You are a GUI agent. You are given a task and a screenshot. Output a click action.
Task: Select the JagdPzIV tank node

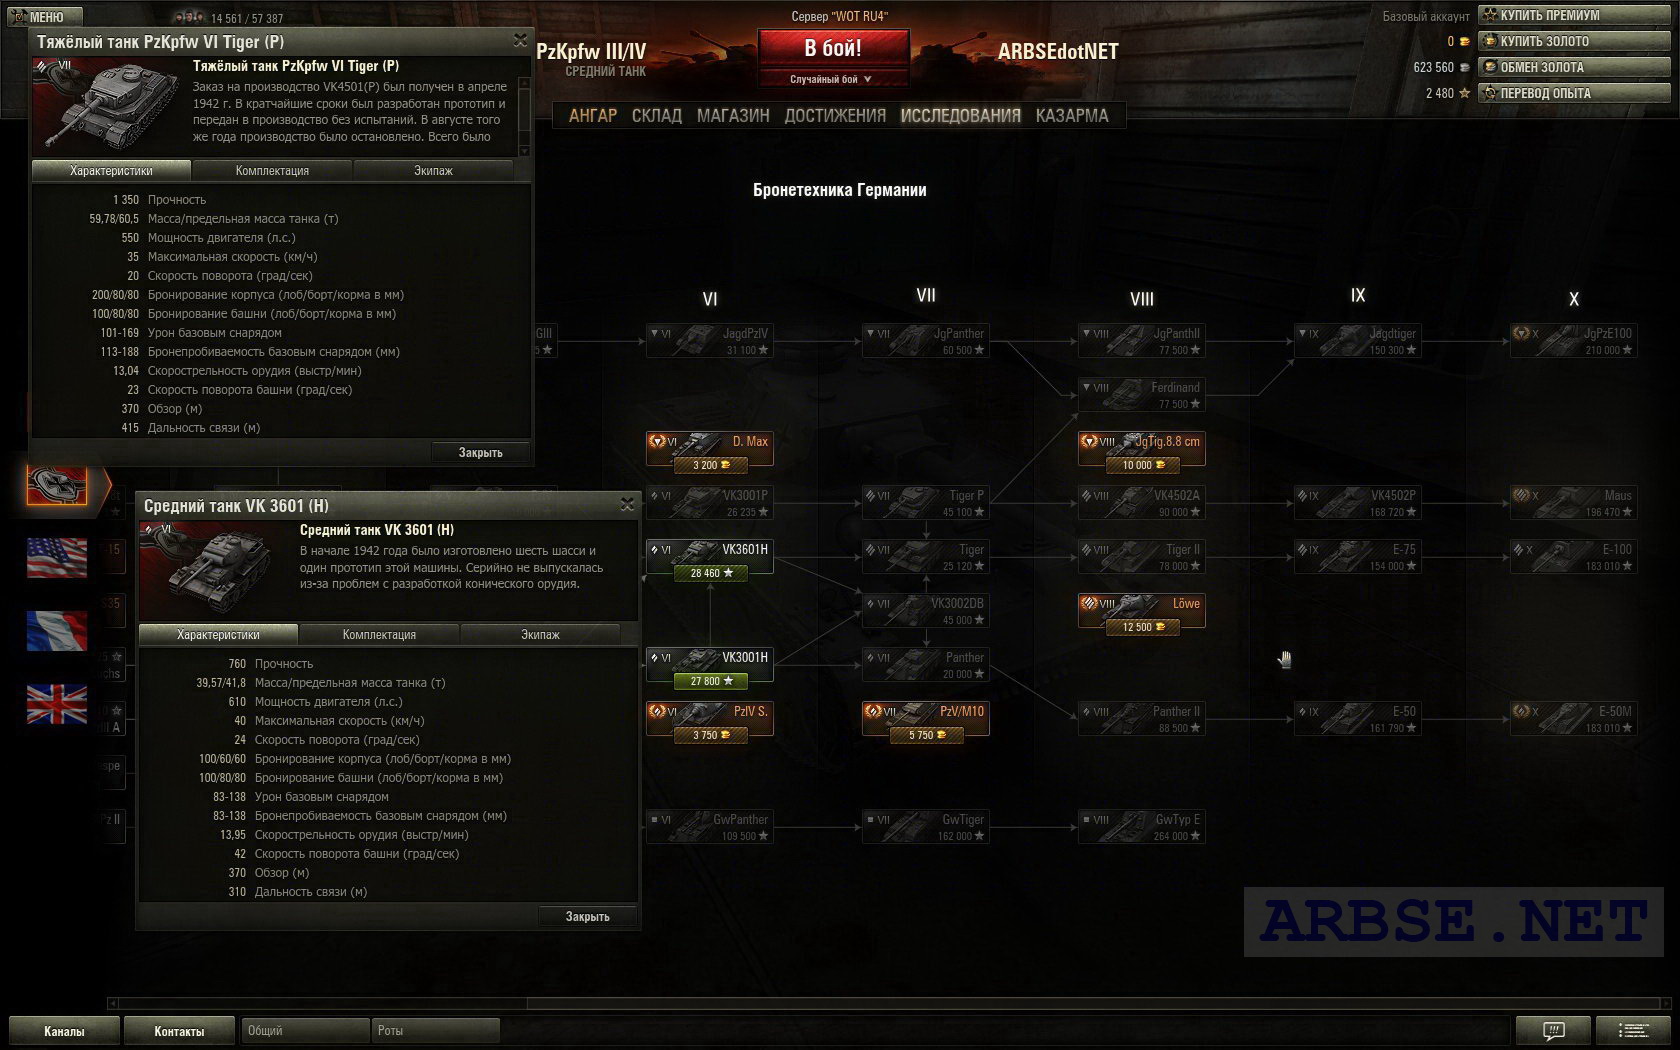(x=710, y=341)
